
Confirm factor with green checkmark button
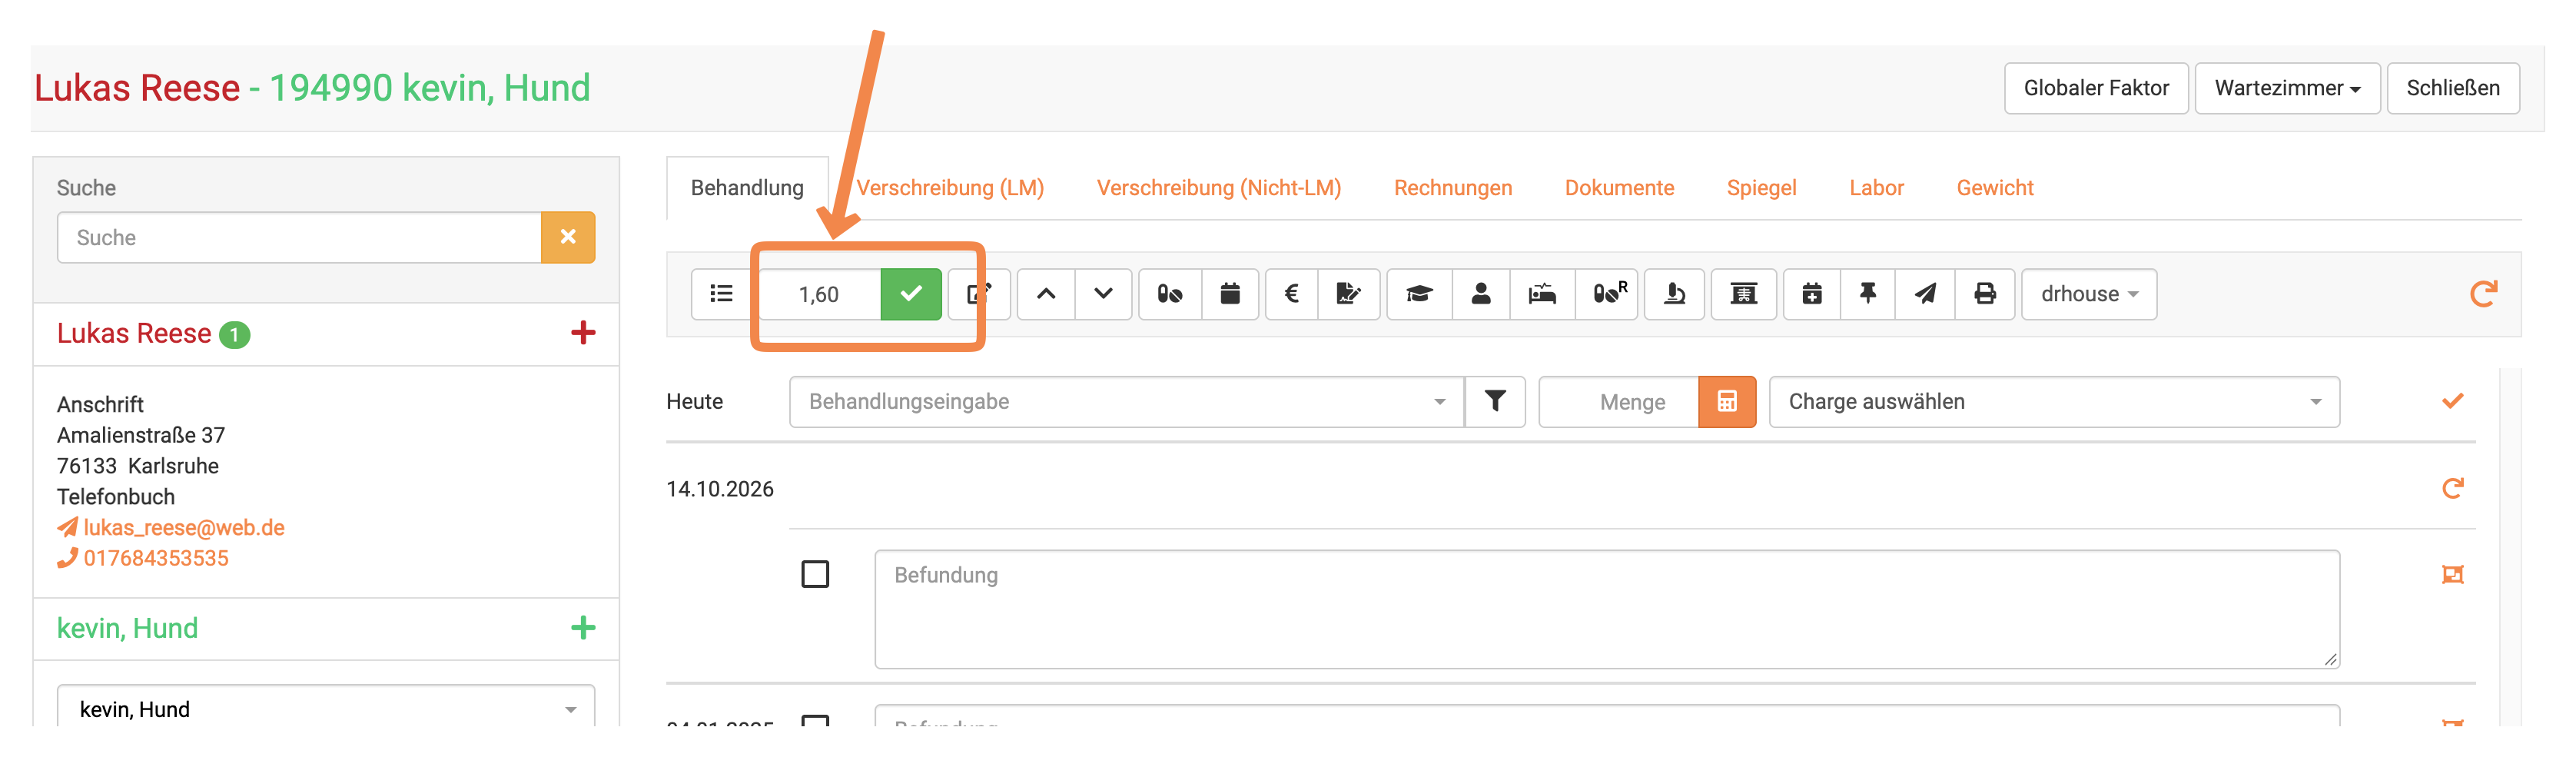coord(910,294)
